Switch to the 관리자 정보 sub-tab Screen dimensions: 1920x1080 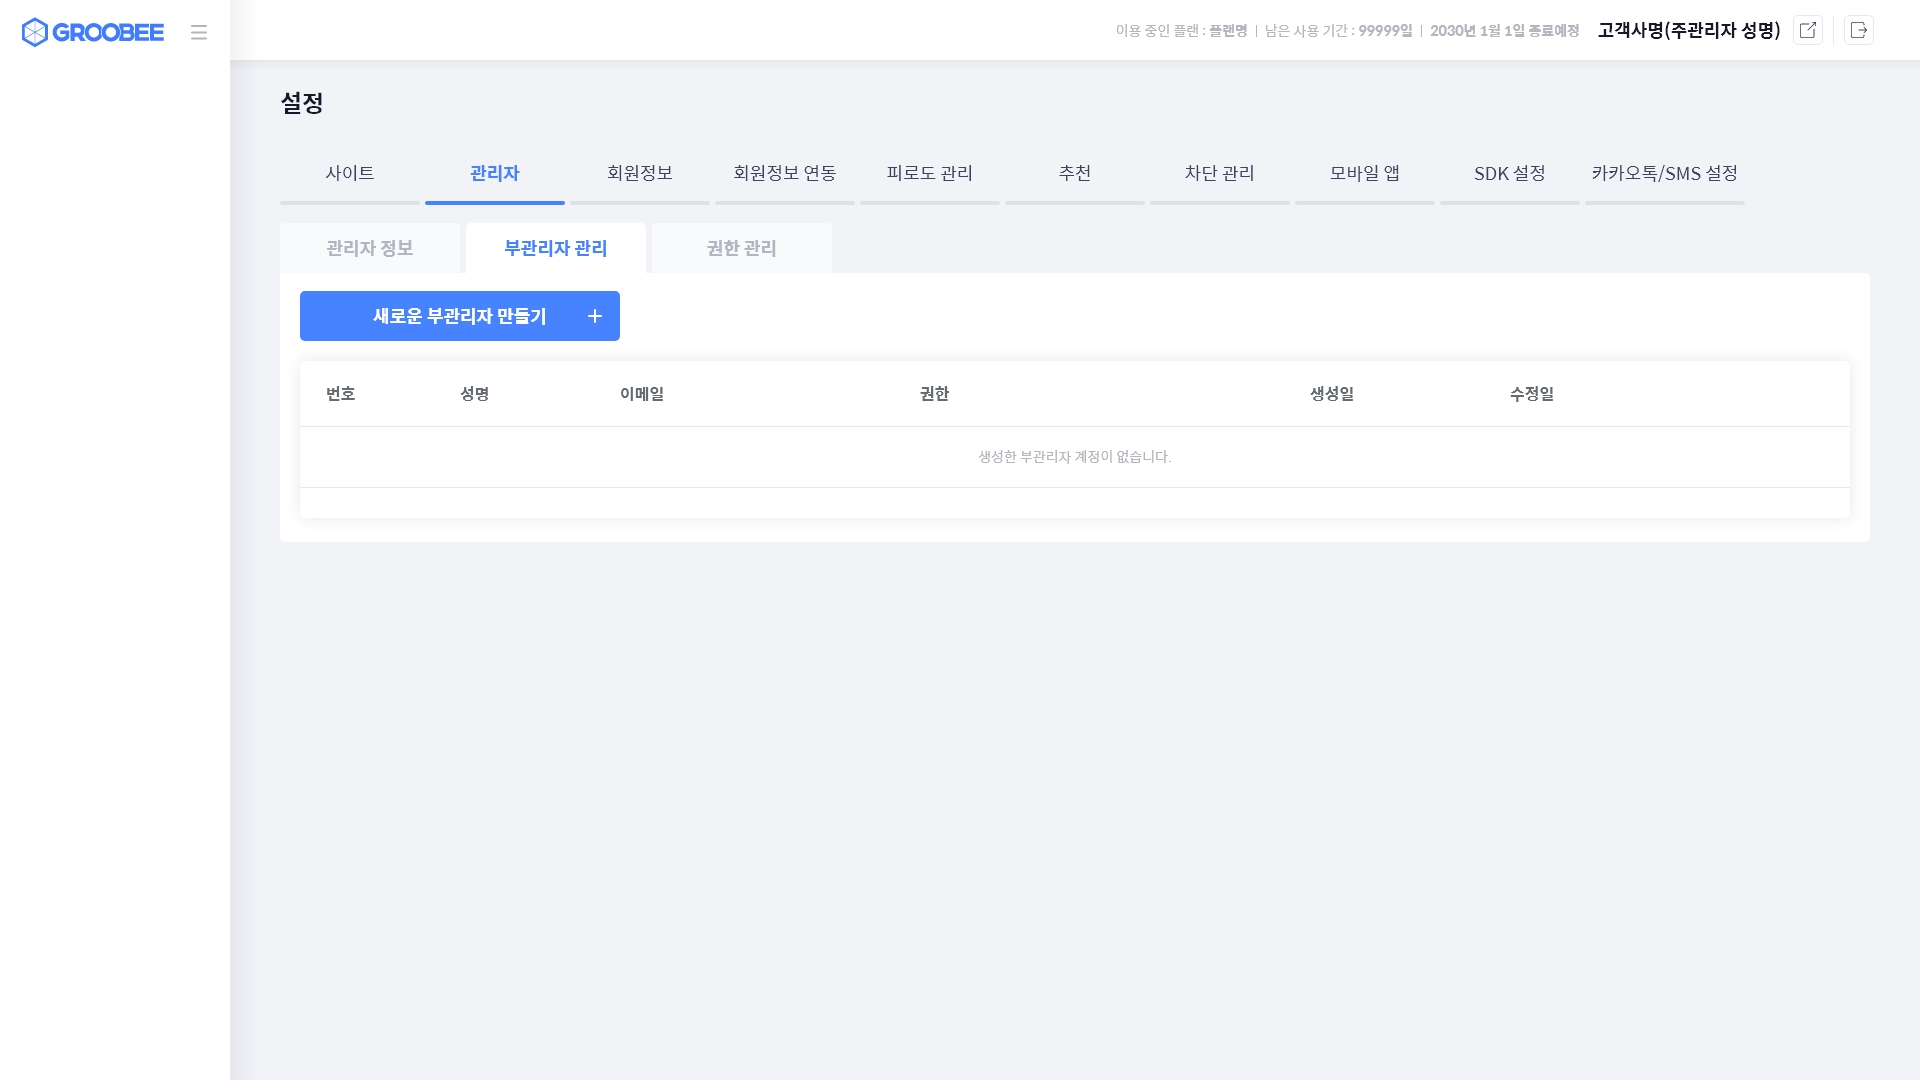(x=370, y=248)
